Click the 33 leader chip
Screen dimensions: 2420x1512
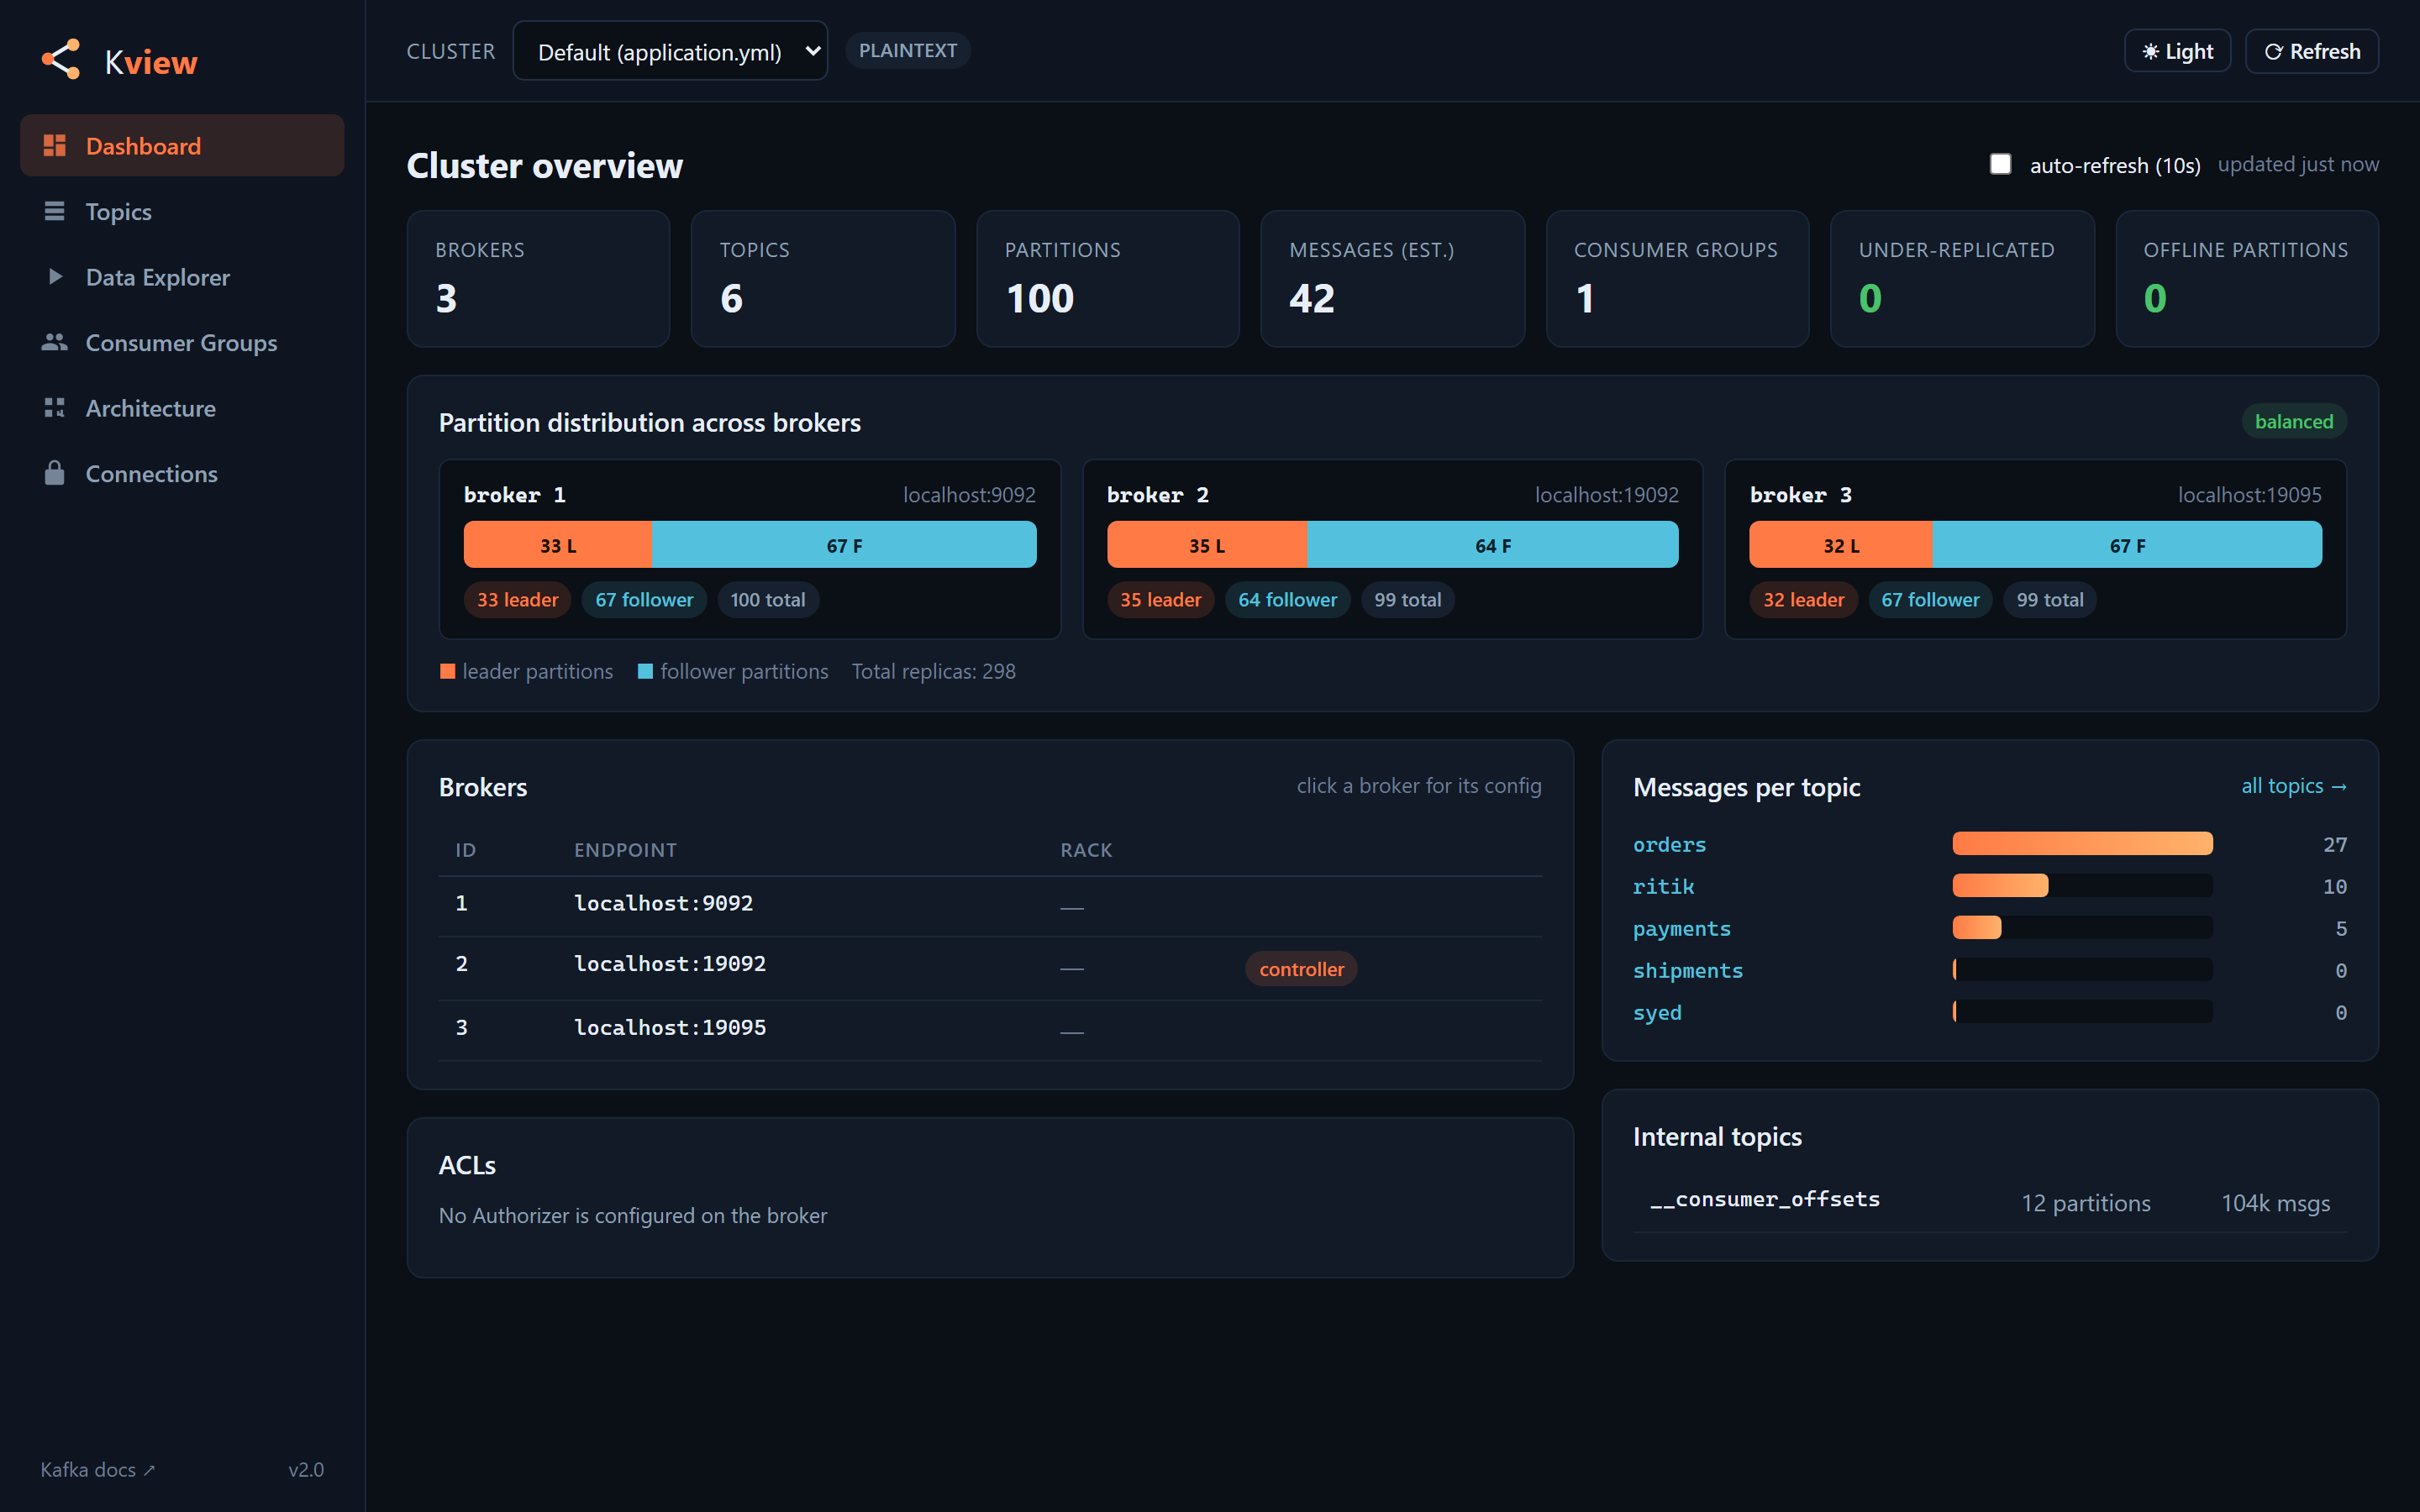click(517, 599)
